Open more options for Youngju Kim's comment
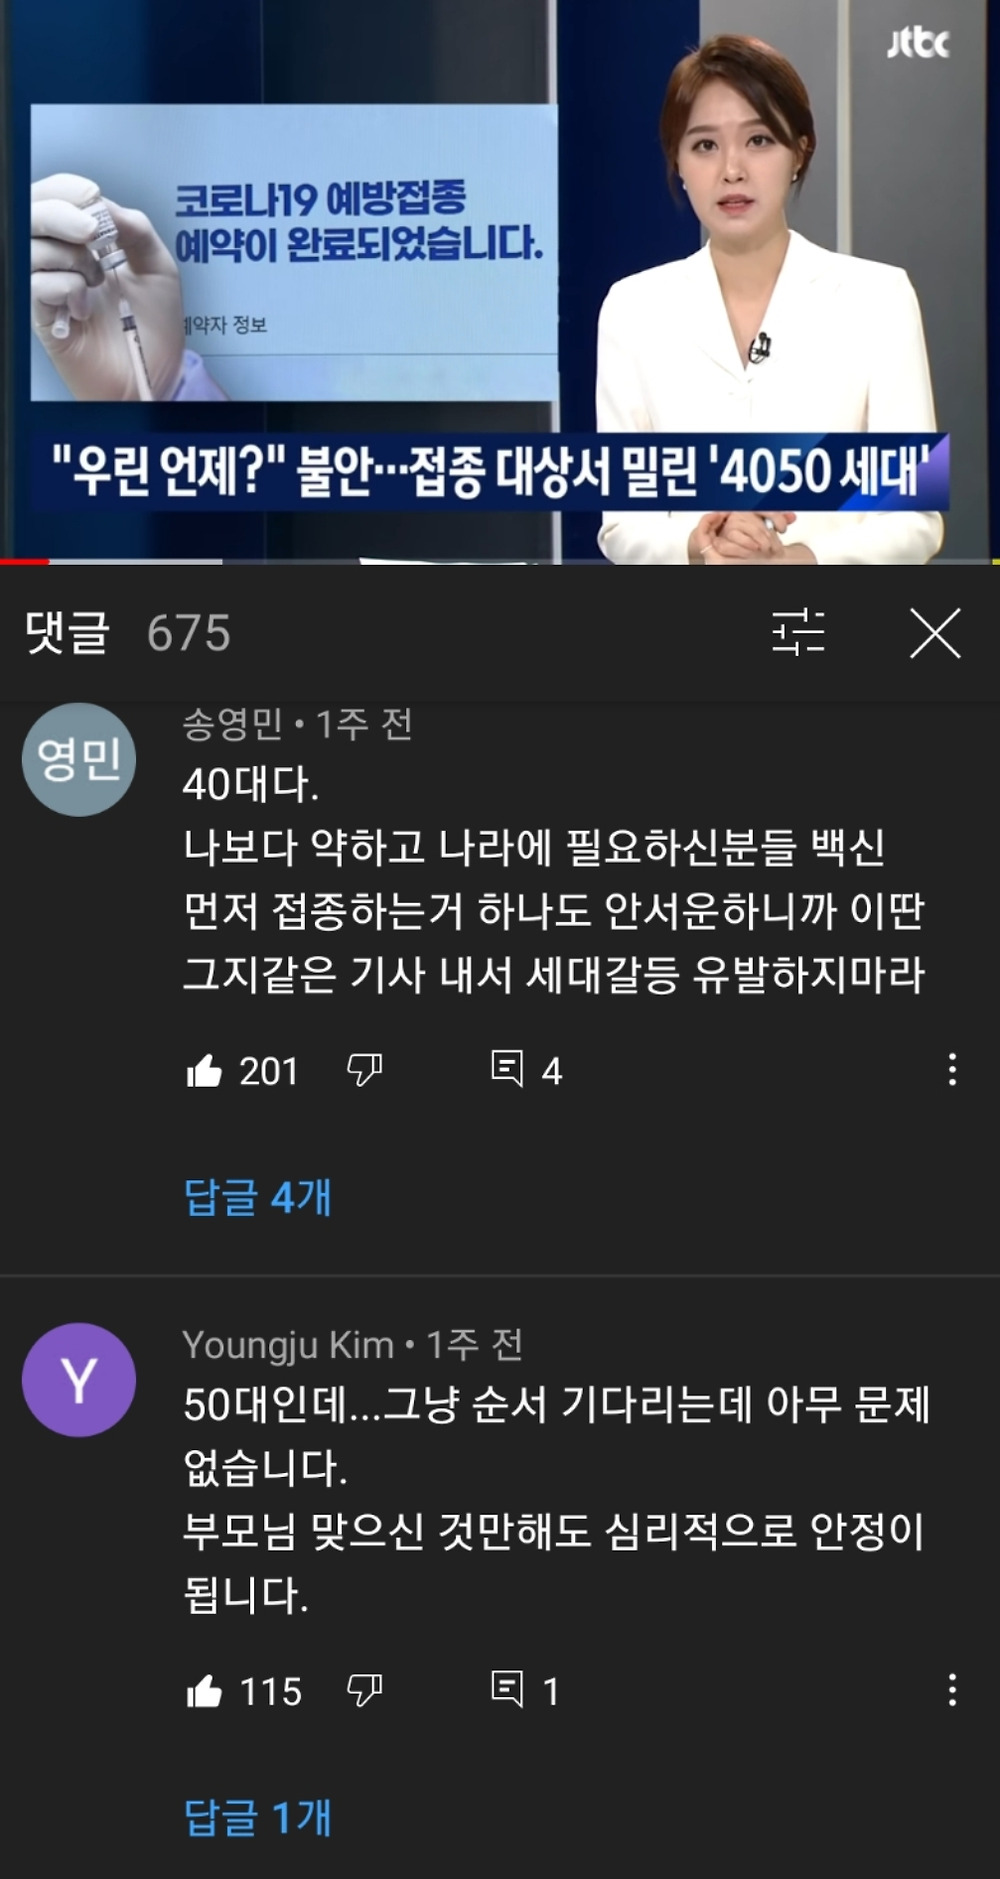Screen dimensions: 1000x1879 pos(952,1689)
